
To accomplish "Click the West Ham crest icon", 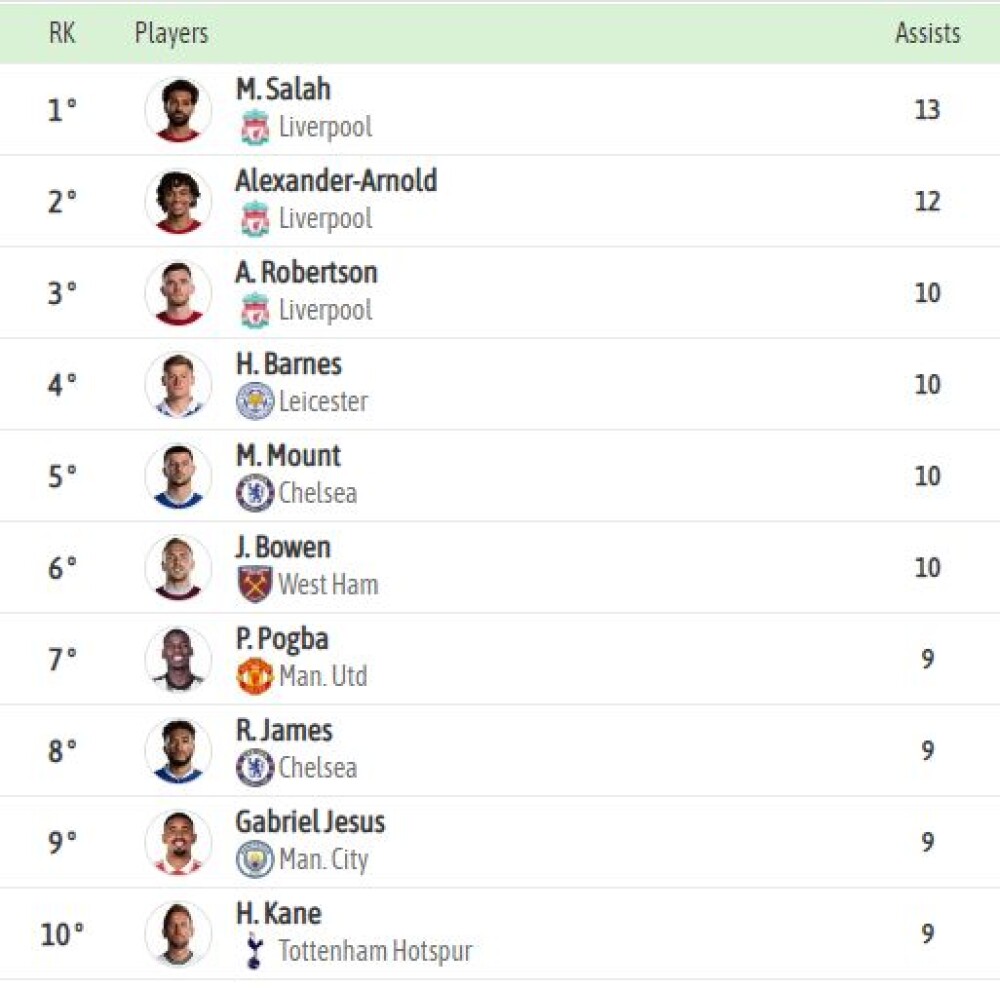I will click(255, 584).
